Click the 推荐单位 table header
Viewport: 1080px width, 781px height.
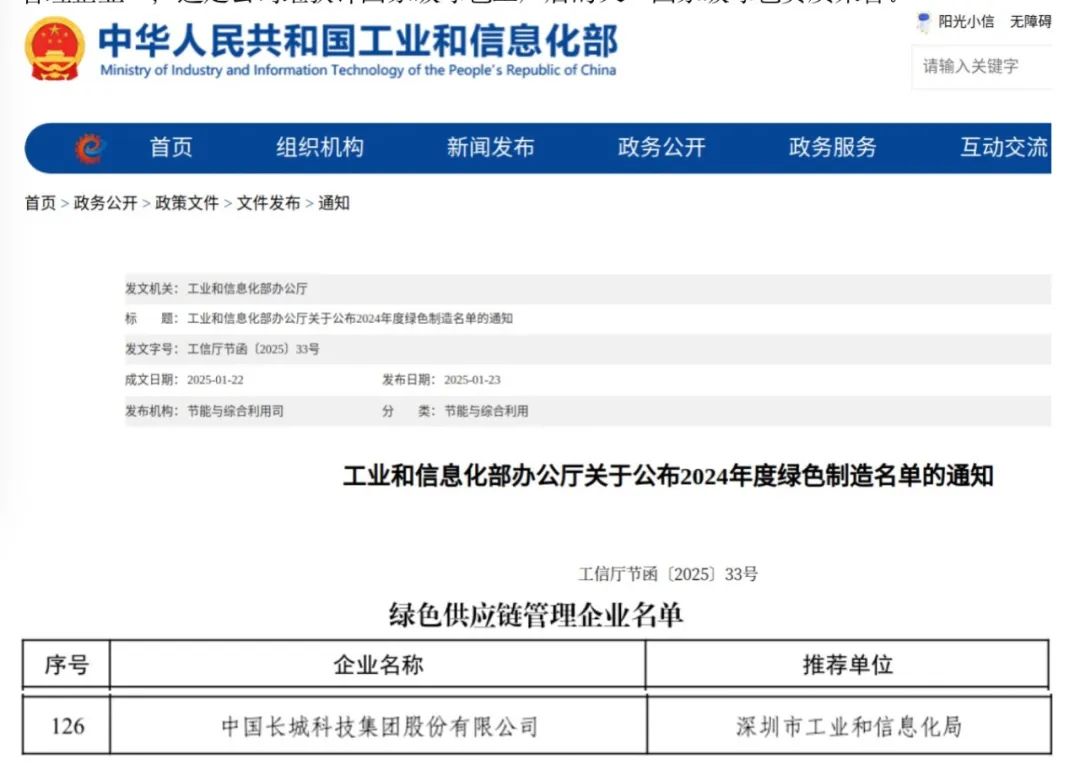(848, 665)
